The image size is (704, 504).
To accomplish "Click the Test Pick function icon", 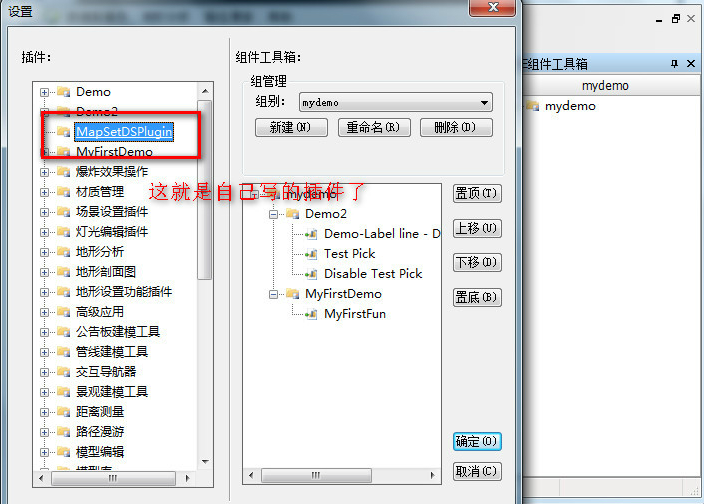I will point(311,254).
